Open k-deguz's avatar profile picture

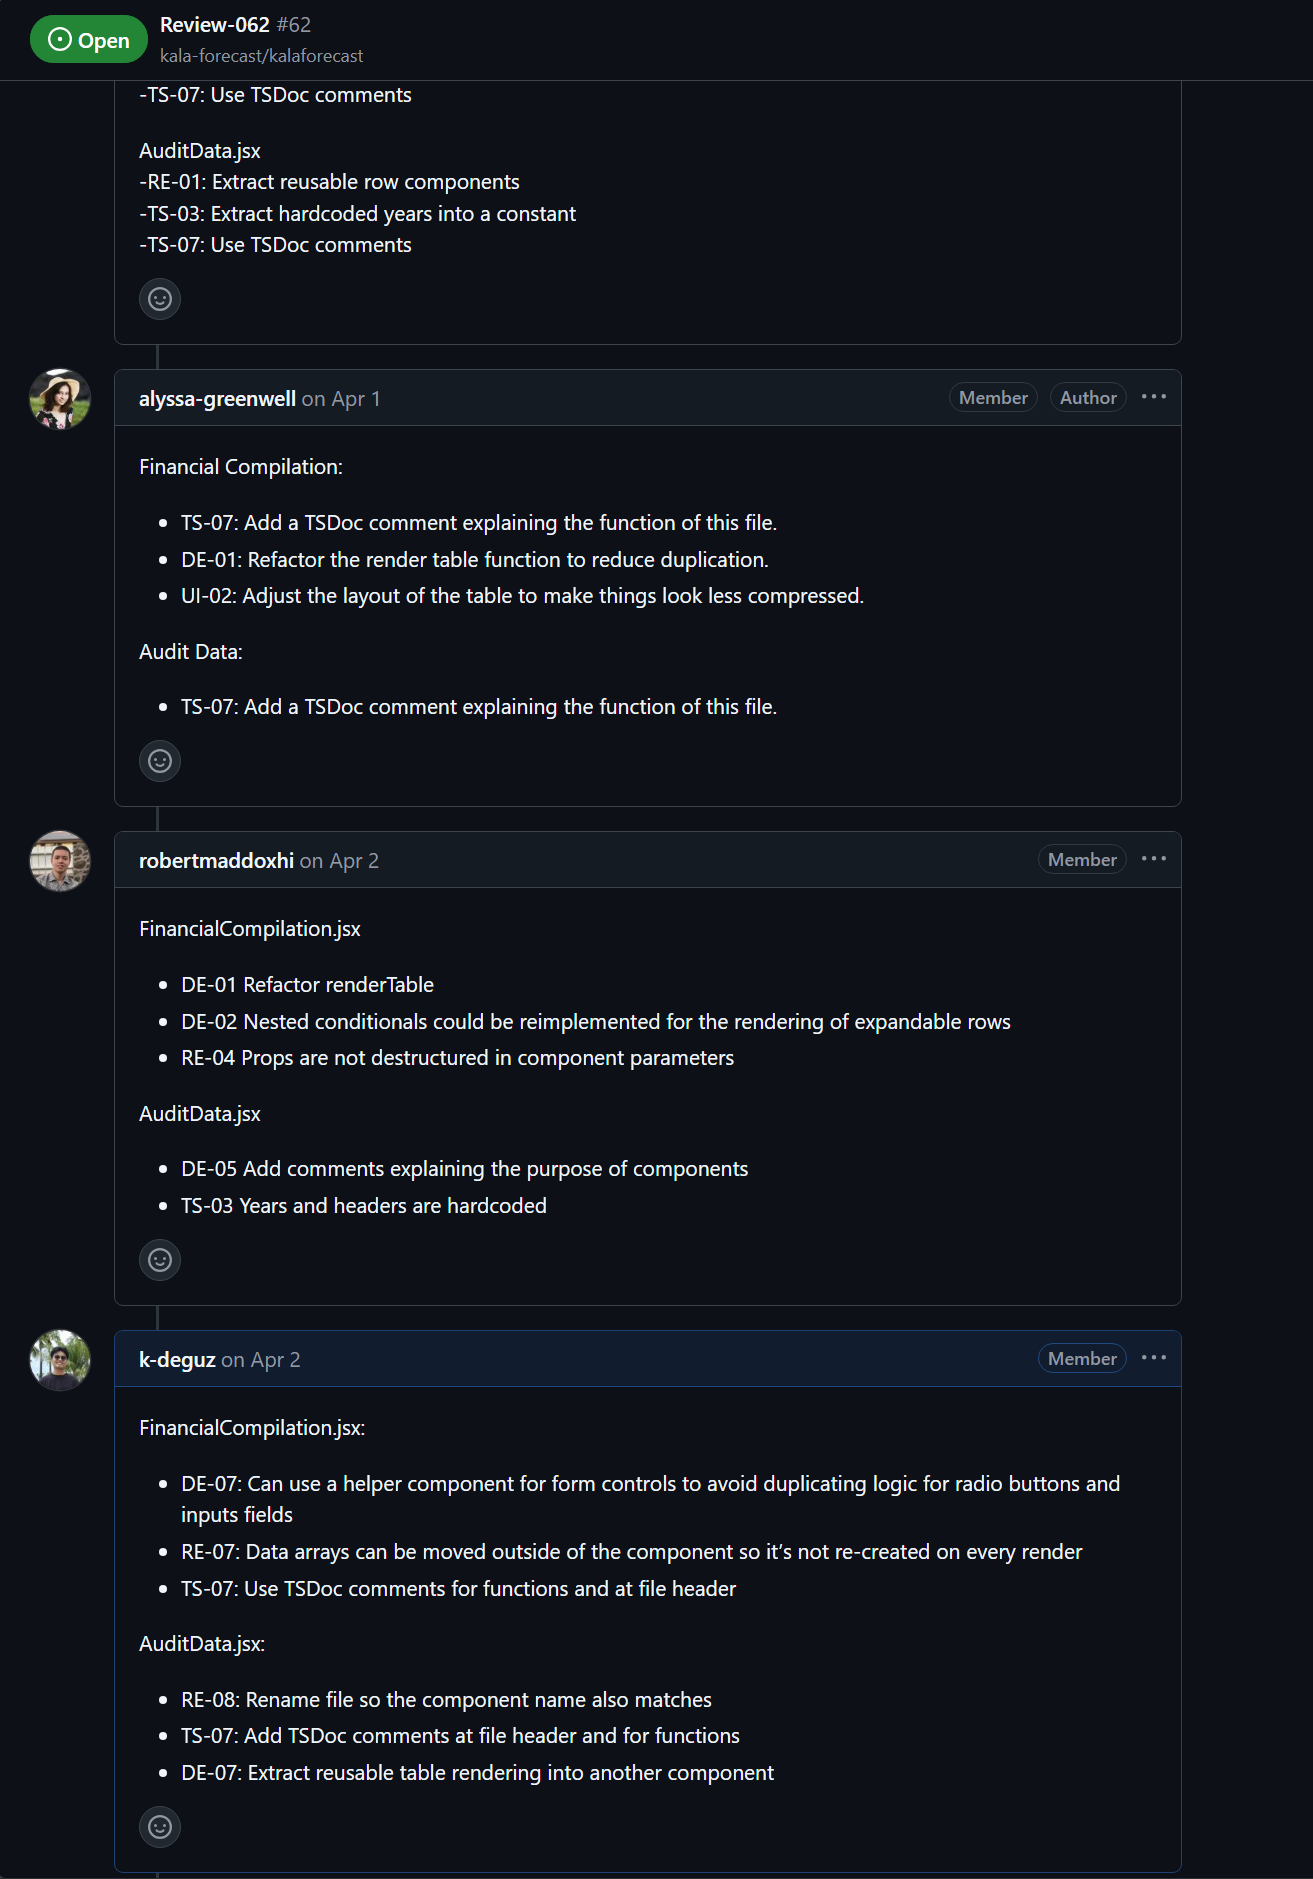pos(60,1360)
